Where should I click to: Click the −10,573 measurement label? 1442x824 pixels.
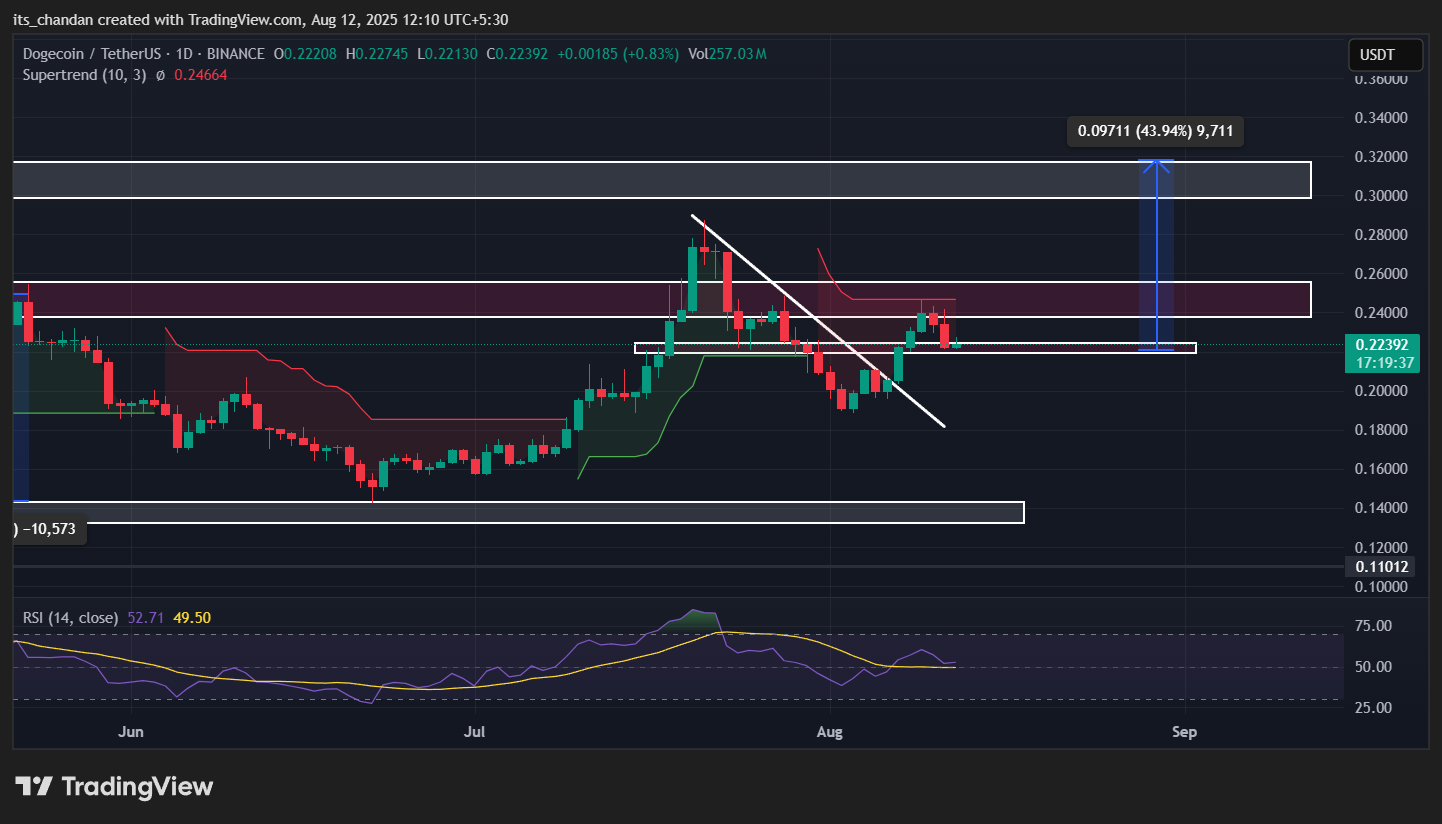[48, 528]
